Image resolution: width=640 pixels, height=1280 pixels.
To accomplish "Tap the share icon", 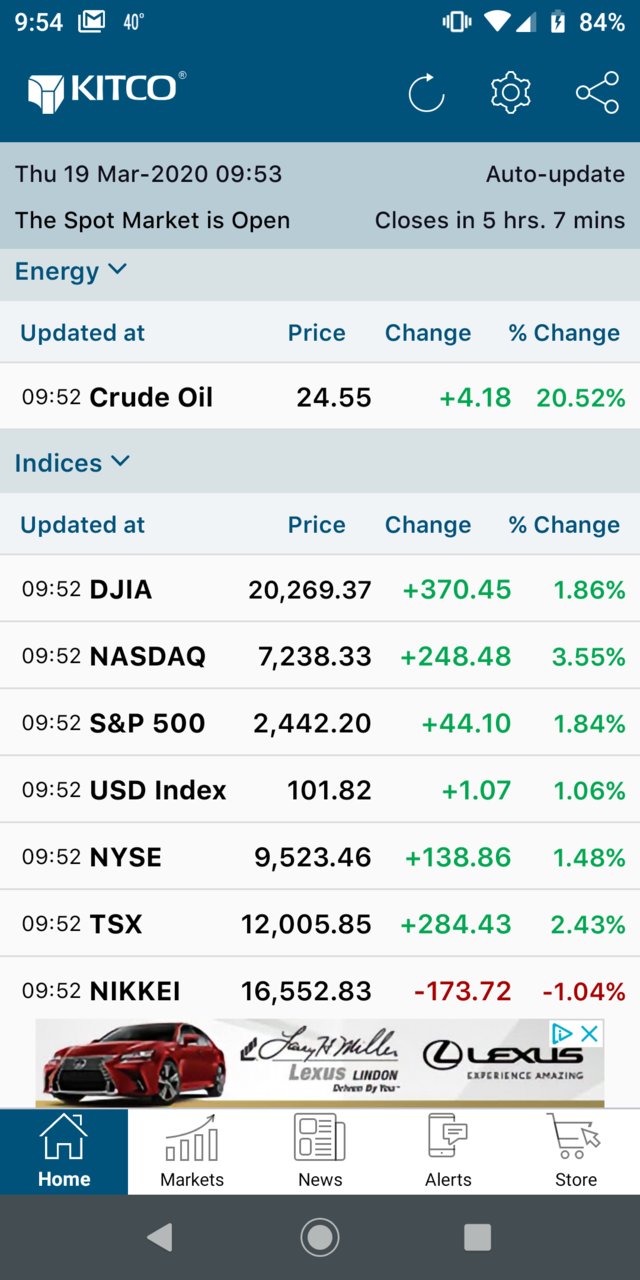I will pos(597,93).
